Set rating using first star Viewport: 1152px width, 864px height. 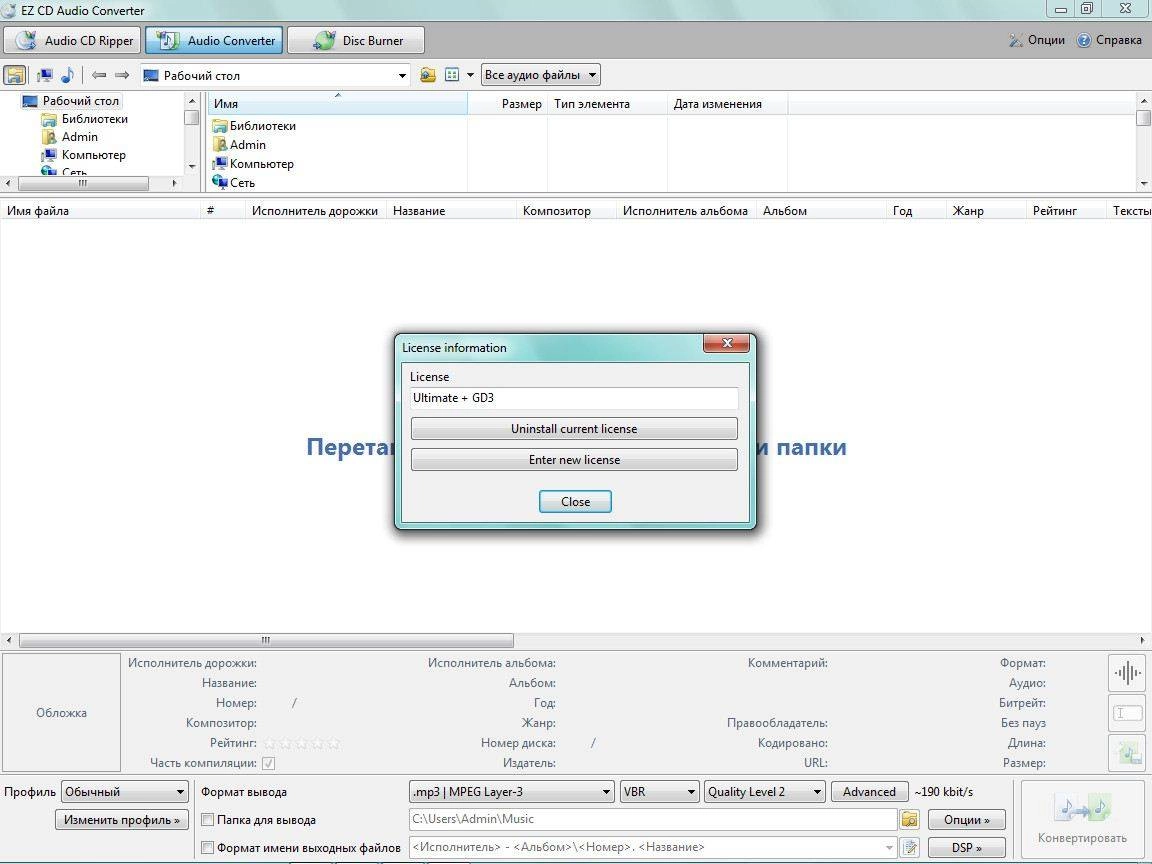270,744
